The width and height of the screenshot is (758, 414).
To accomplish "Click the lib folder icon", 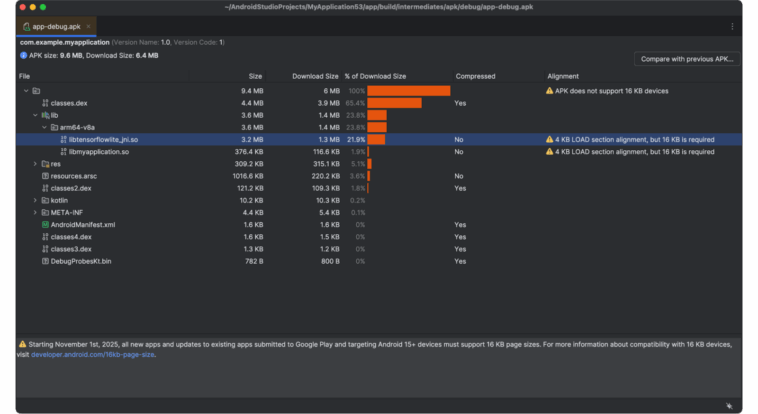I will [x=45, y=115].
